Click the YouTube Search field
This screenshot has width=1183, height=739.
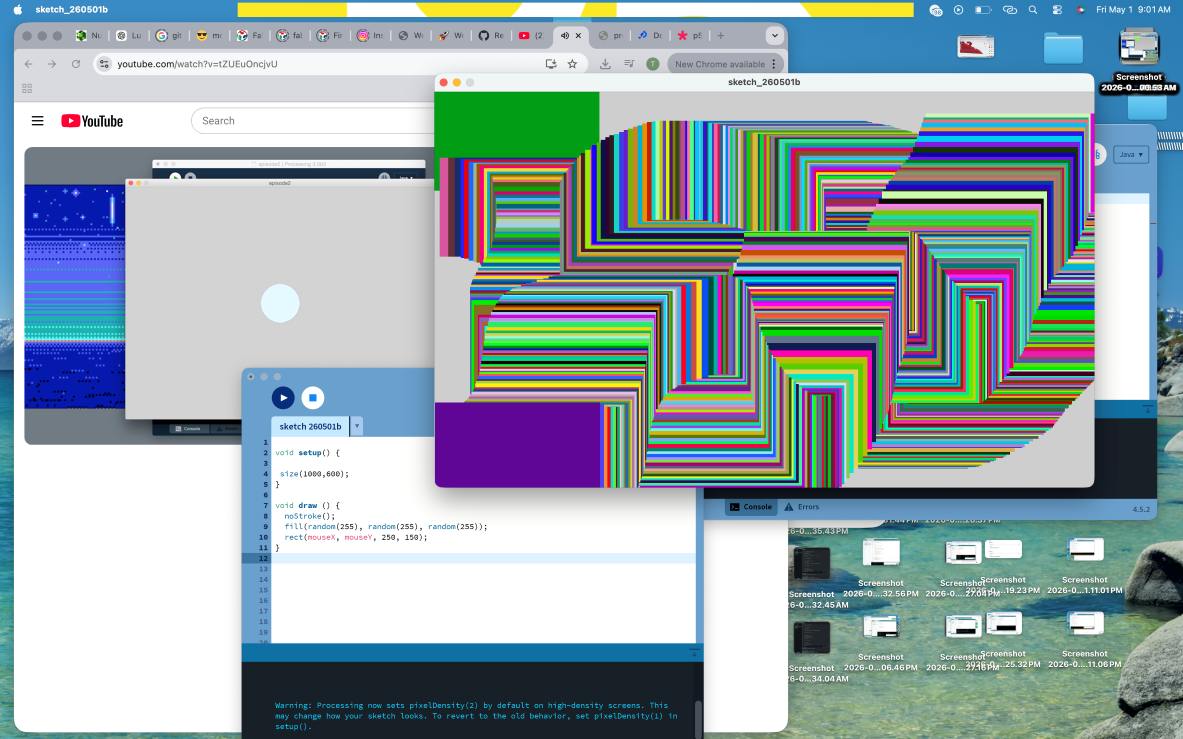pos(313,121)
